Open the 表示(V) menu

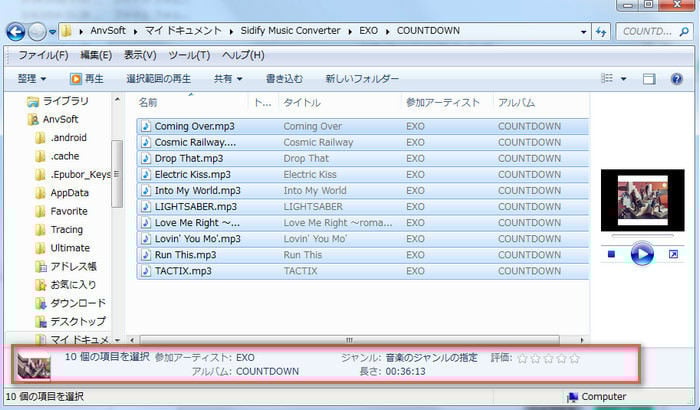click(140, 55)
